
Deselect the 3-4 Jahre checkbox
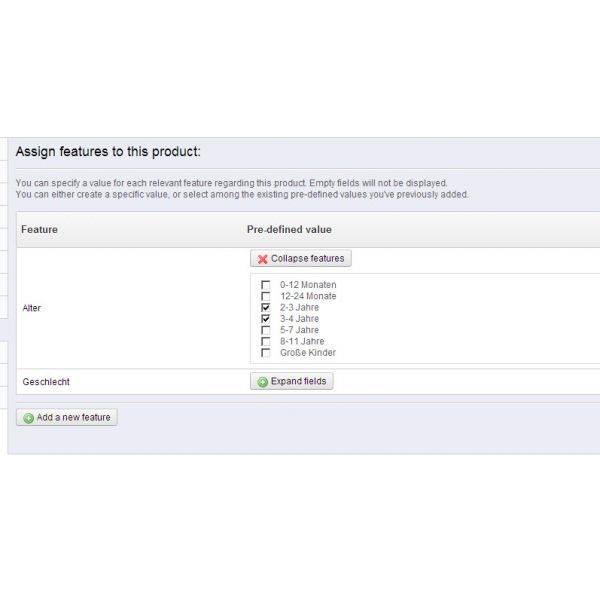pyautogui.click(x=266, y=319)
